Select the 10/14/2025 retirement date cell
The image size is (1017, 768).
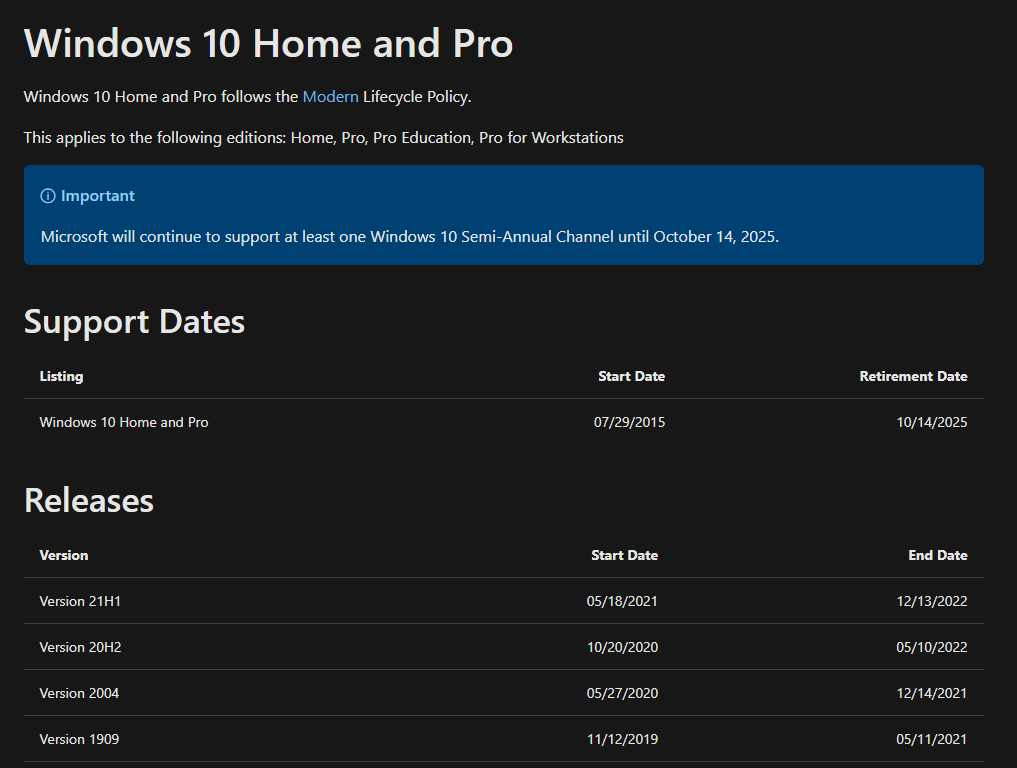click(x=931, y=422)
